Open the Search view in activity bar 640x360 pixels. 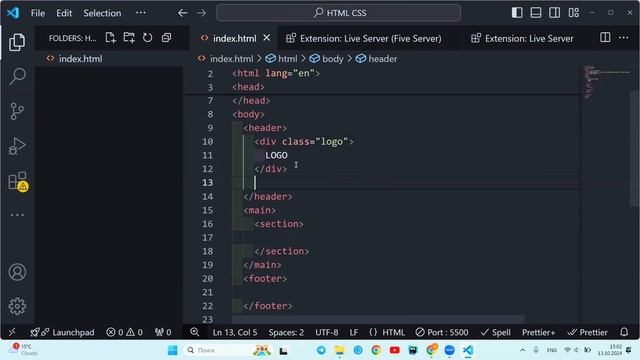[17, 76]
